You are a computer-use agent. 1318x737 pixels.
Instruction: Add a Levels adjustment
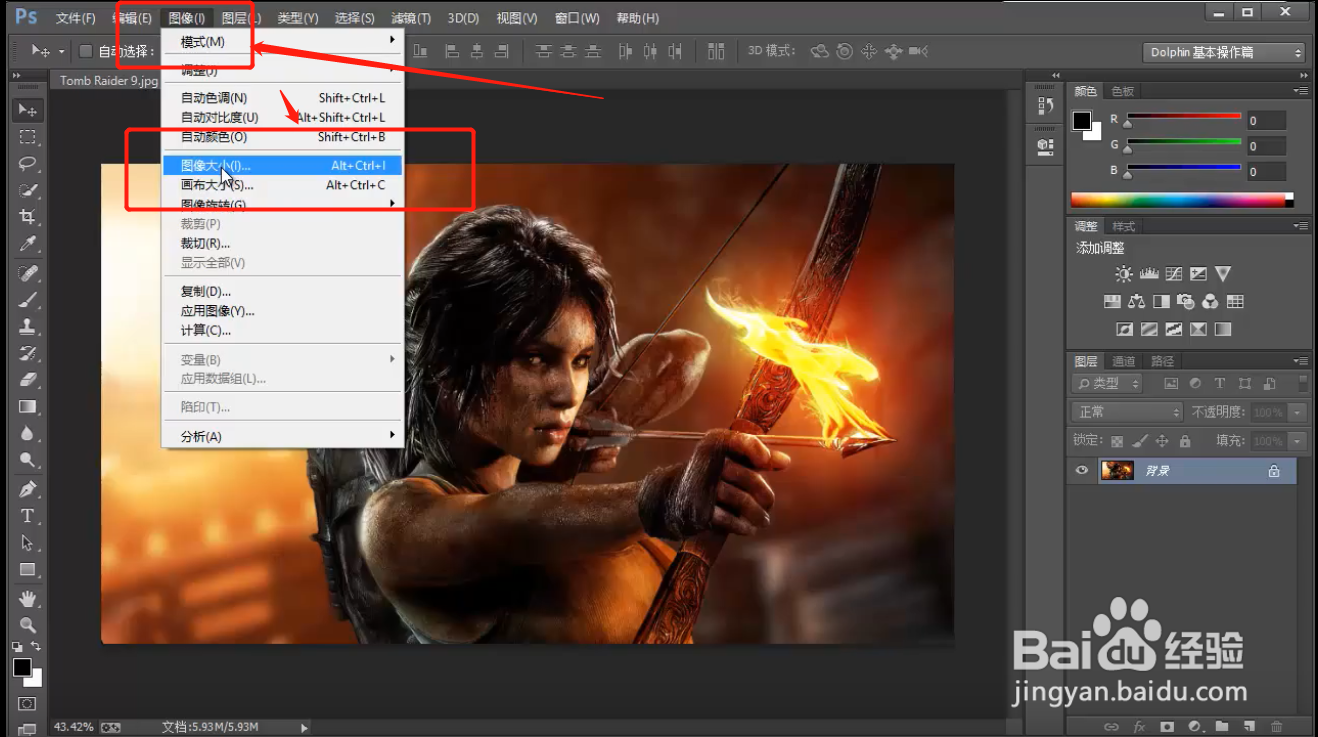pos(1149,274)
